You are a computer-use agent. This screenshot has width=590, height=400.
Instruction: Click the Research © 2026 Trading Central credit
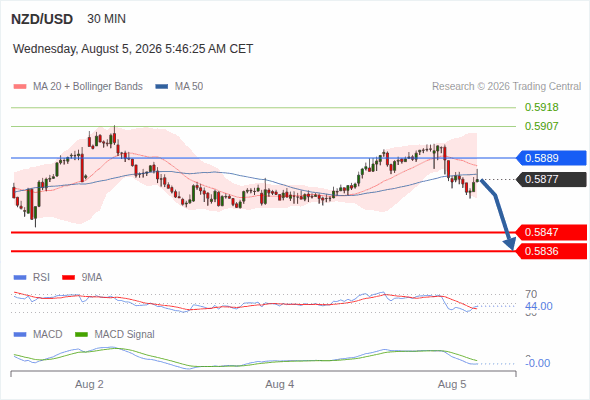tap(506, 87)
